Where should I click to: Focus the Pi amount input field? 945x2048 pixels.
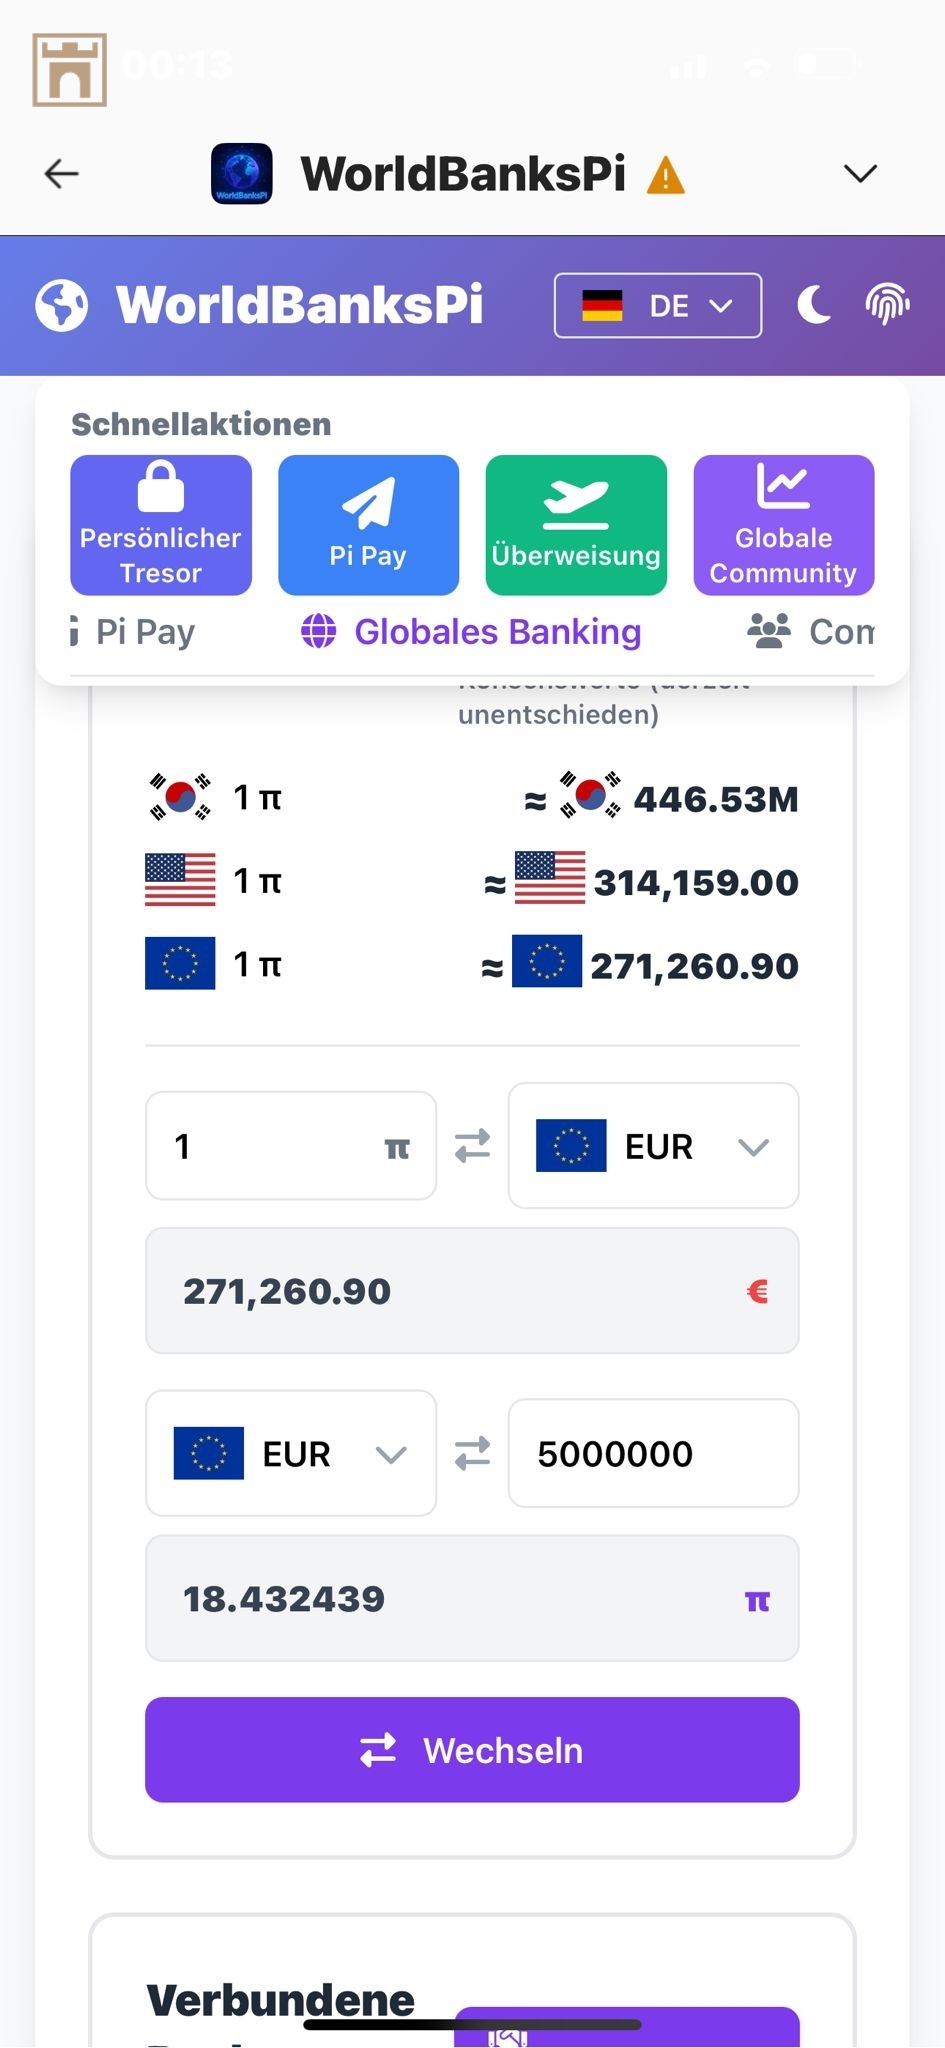pos(270,1146)
